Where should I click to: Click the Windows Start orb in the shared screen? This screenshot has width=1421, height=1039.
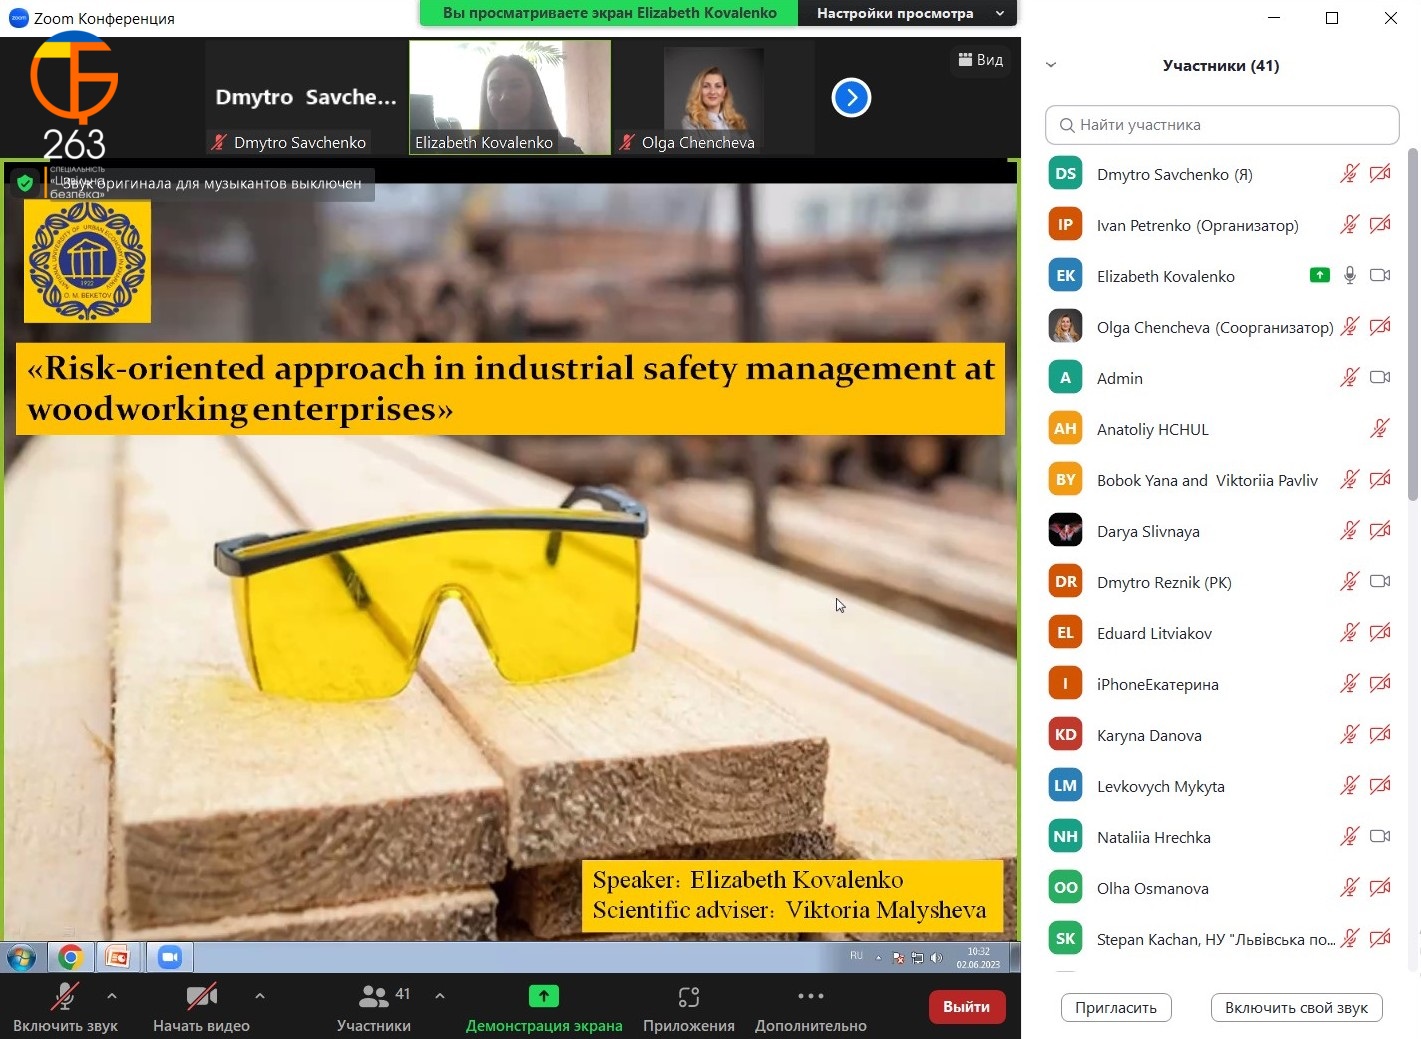point(21,957)
